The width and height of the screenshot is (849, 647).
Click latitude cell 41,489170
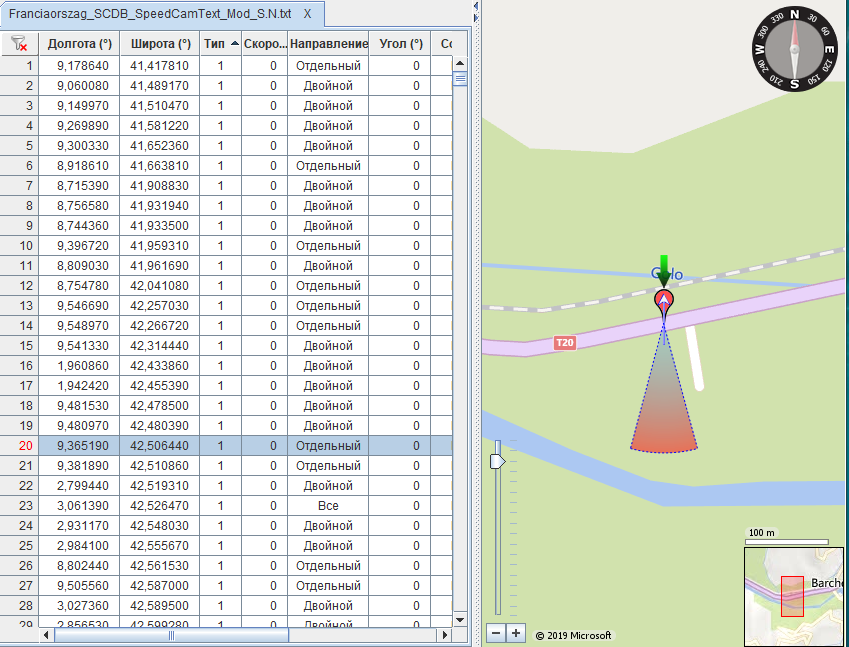coord(160,86)
